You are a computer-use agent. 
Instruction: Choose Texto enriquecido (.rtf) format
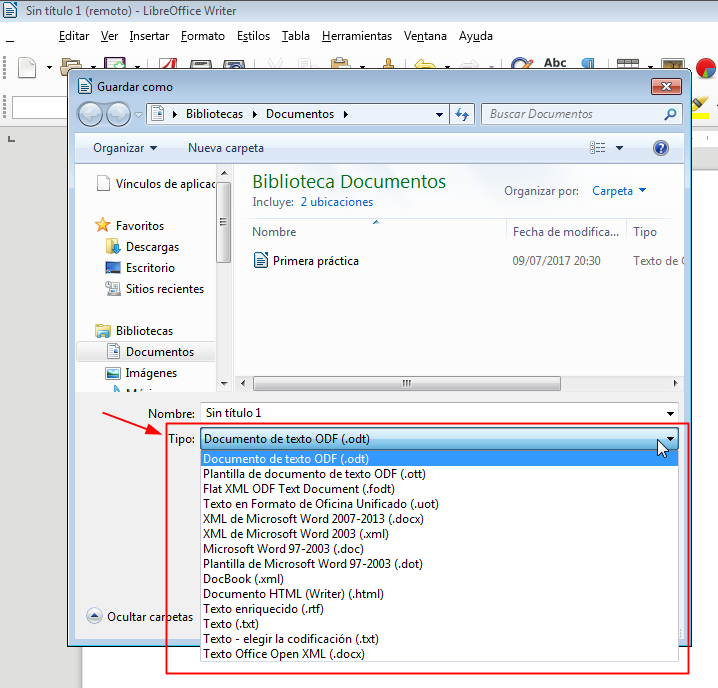click(x=263, y=609)
